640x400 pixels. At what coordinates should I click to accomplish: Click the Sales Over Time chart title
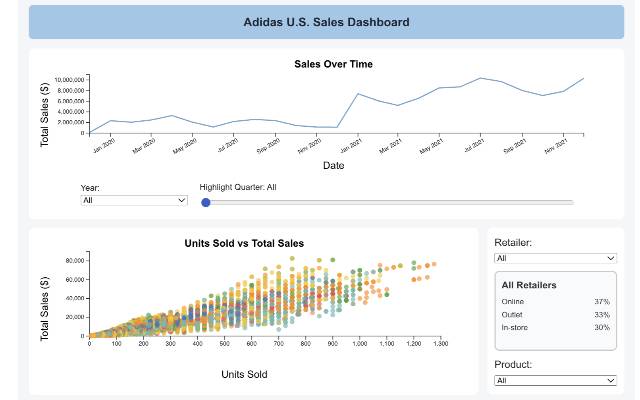pyautogui.click(x=333, y=64)
